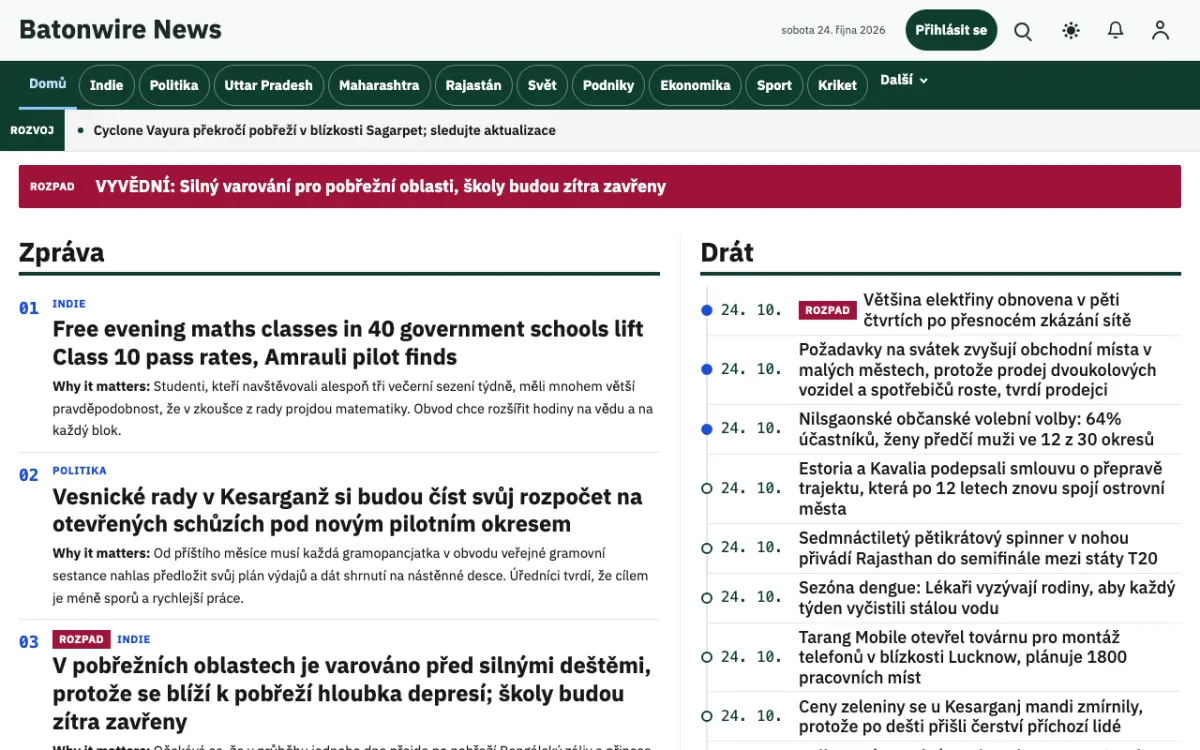
Task: Open the Maharashtra section
Action: (x=379, y=85)
